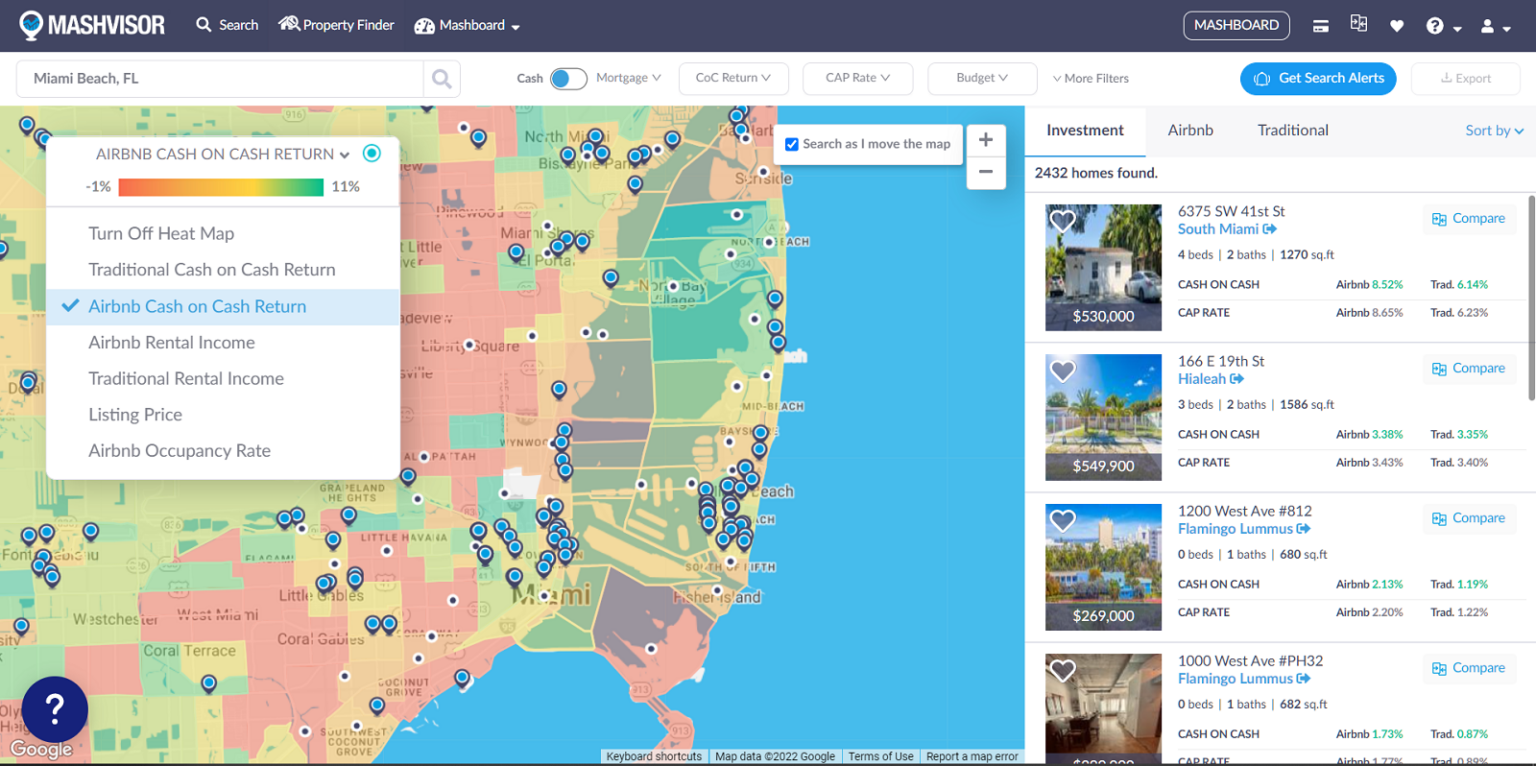This screenshot has height=766, width=1536.
Task: Zoom in on the map with plus button
Action: pos(985,140)
